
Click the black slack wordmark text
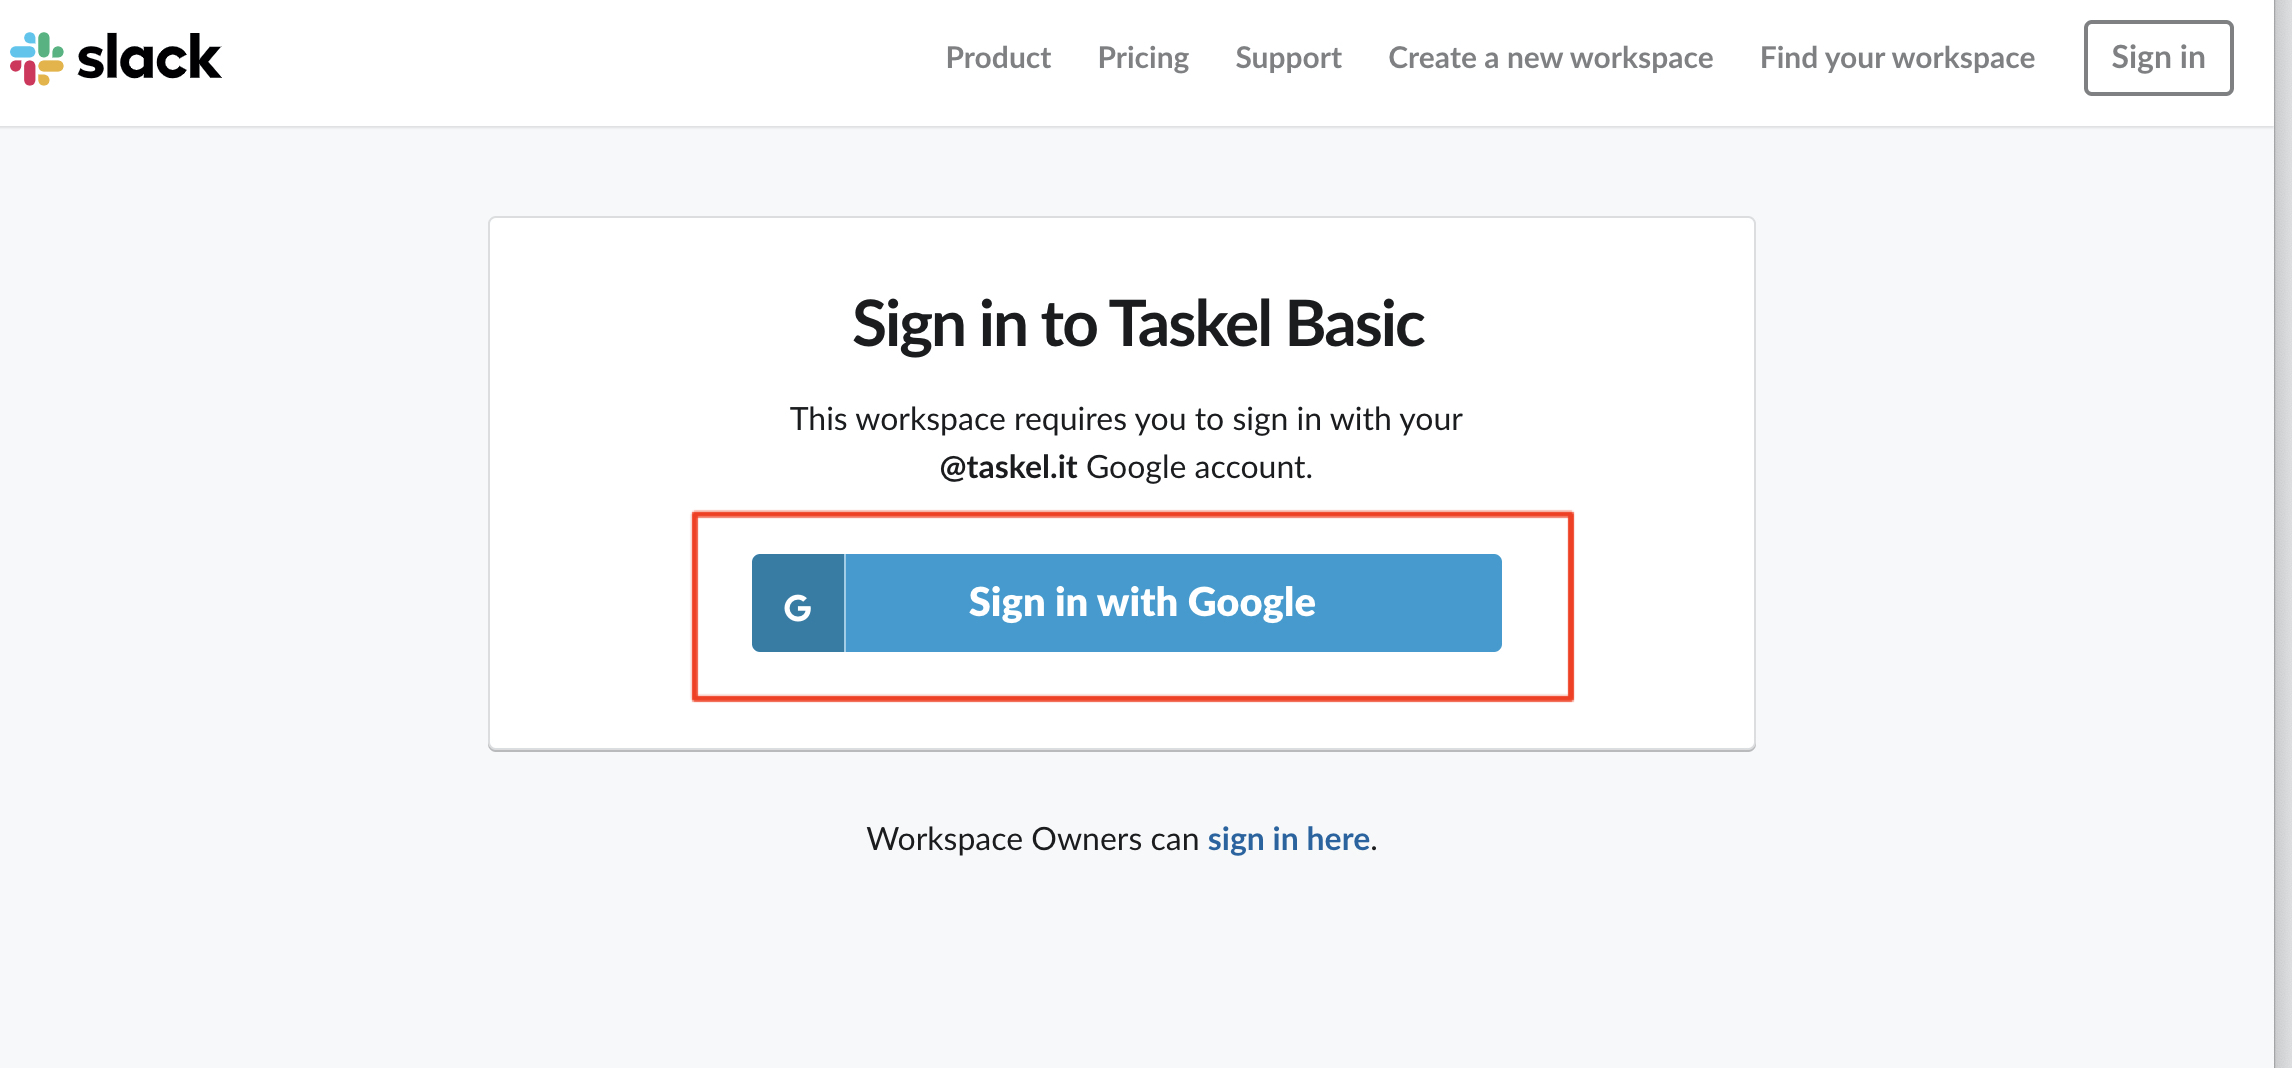[x=149, y=58]
